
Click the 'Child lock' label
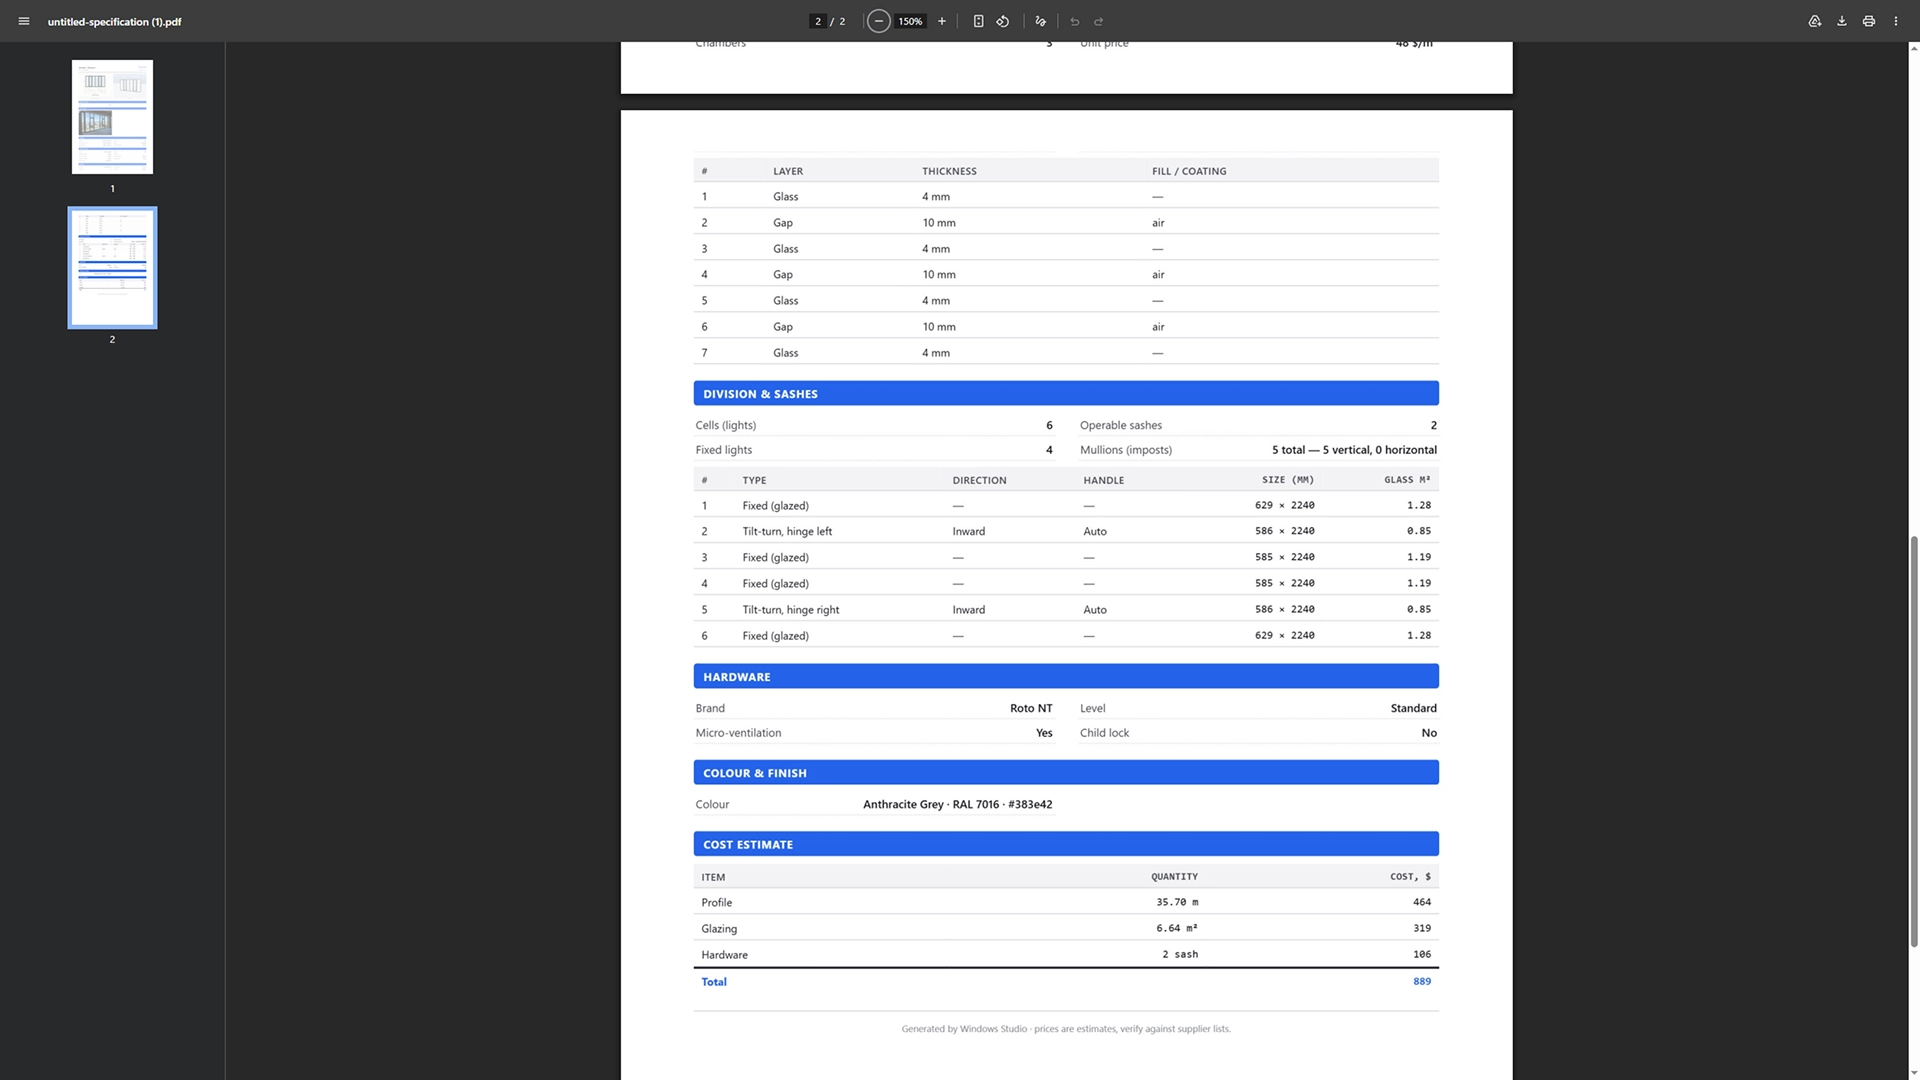coord(1104,733)
